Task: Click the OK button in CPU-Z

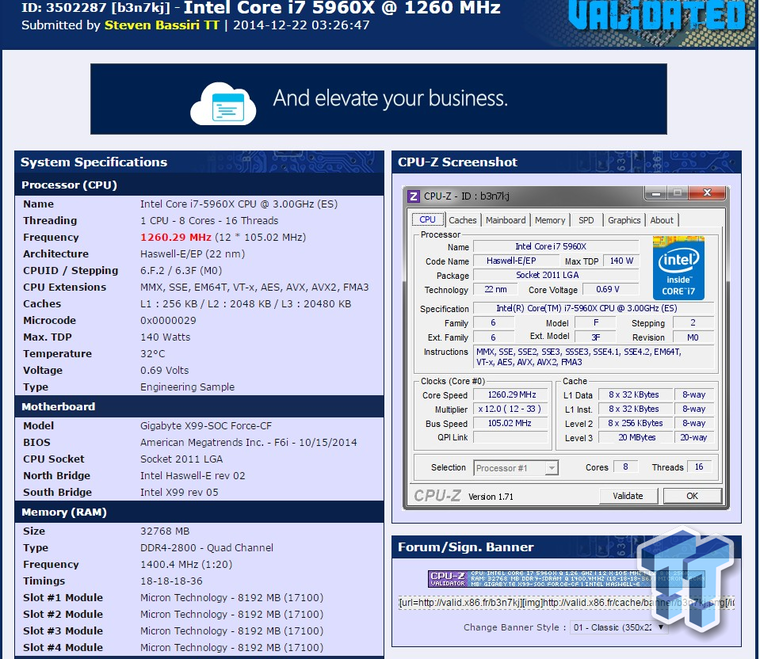Action: pos(692,496)
